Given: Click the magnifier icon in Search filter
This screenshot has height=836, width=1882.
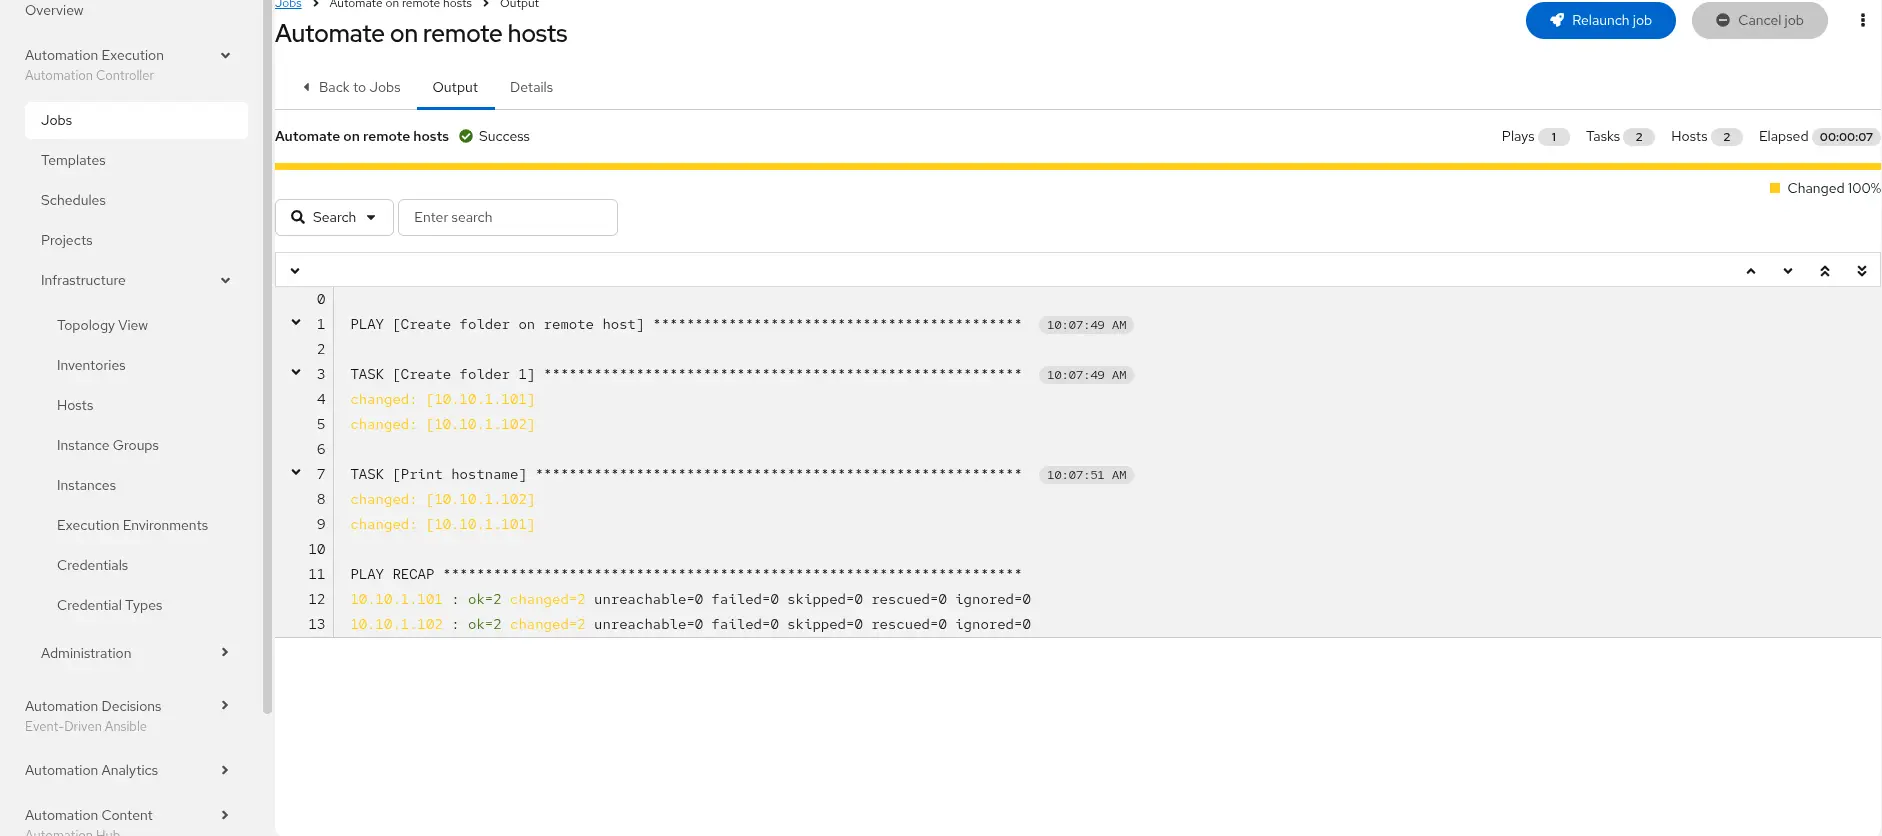Looking at the screenshot, I should tap(298, 217).
